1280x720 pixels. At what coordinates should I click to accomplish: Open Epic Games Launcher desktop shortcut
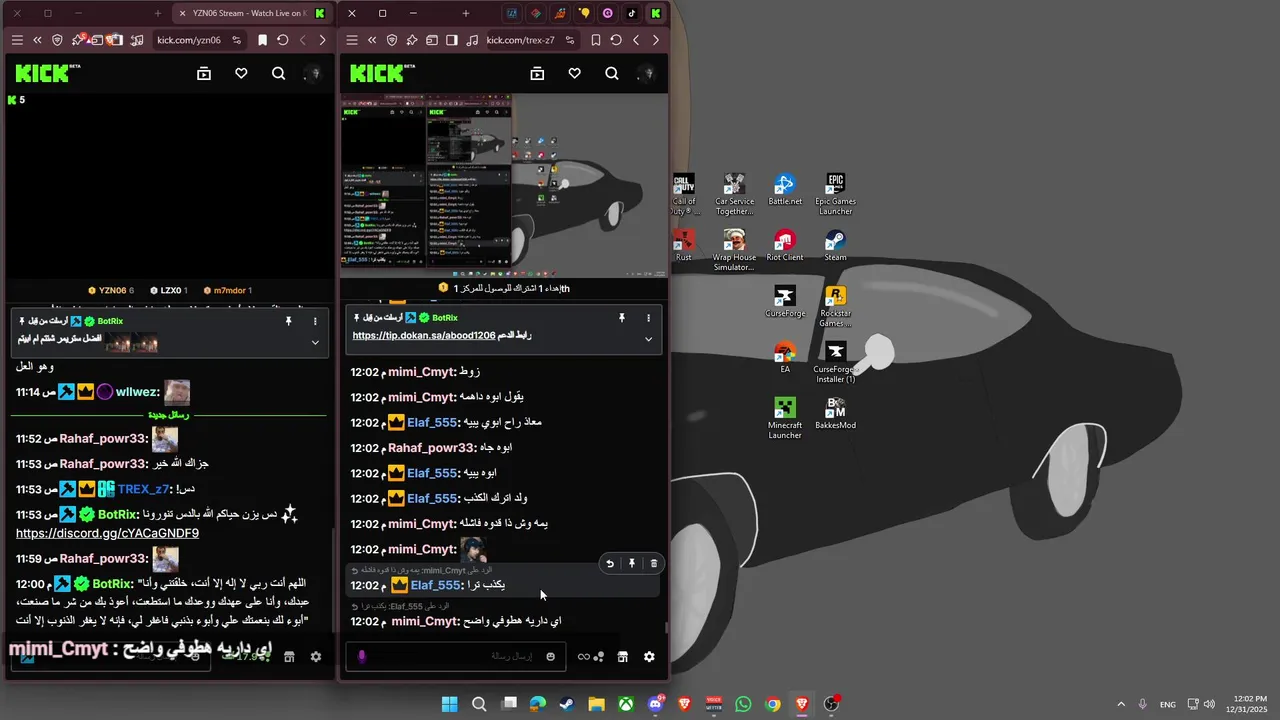click(x=835, y=194)
